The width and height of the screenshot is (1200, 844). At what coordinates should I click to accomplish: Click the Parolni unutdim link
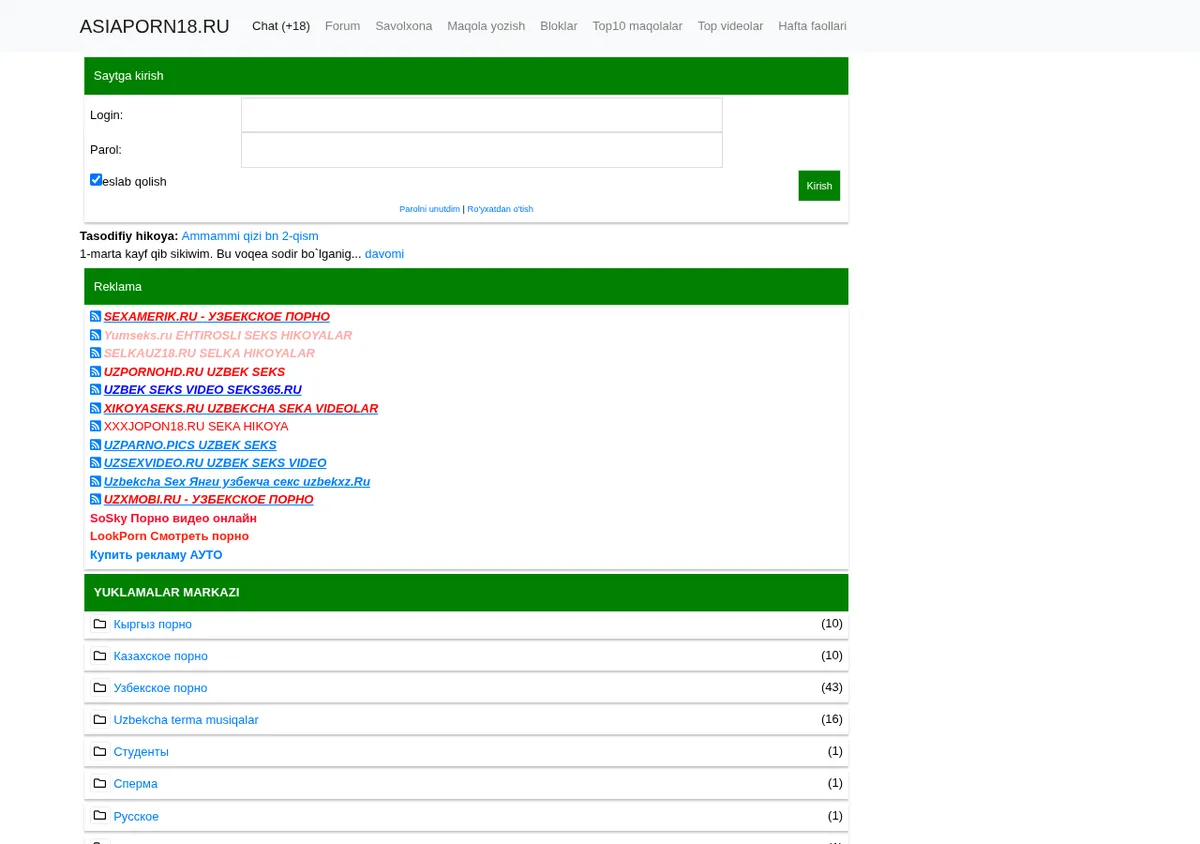[x=430, y=209]
